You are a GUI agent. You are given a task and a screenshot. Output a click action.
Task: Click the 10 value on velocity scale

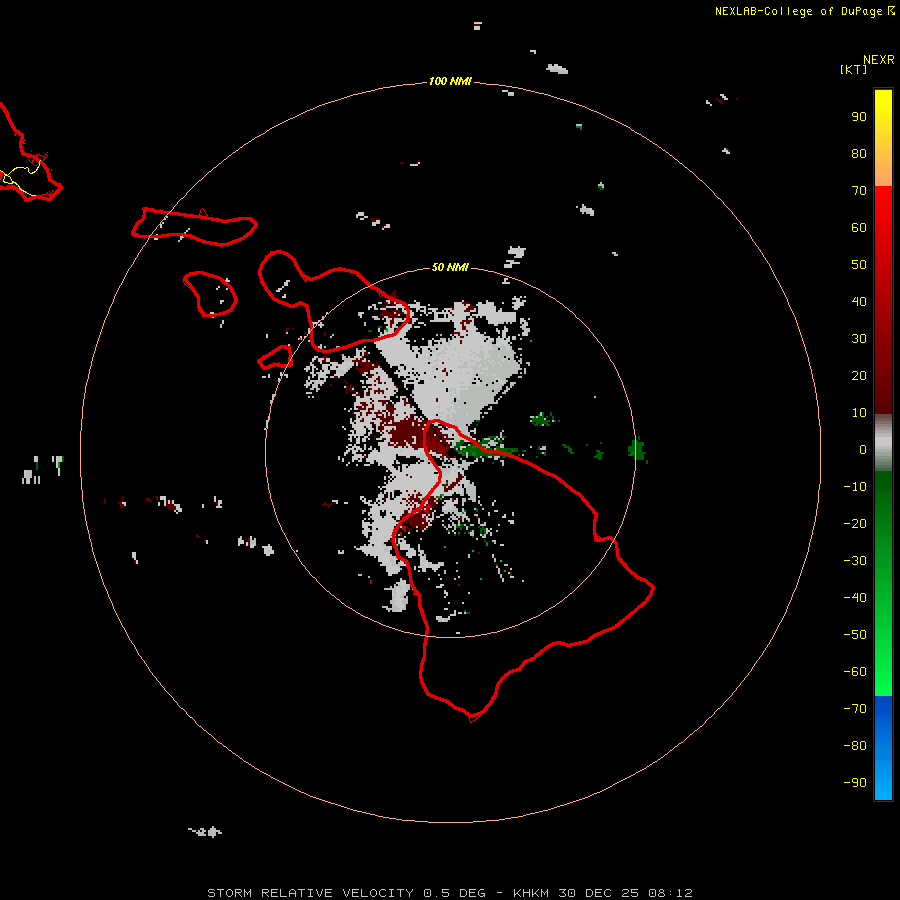[859, 413]
